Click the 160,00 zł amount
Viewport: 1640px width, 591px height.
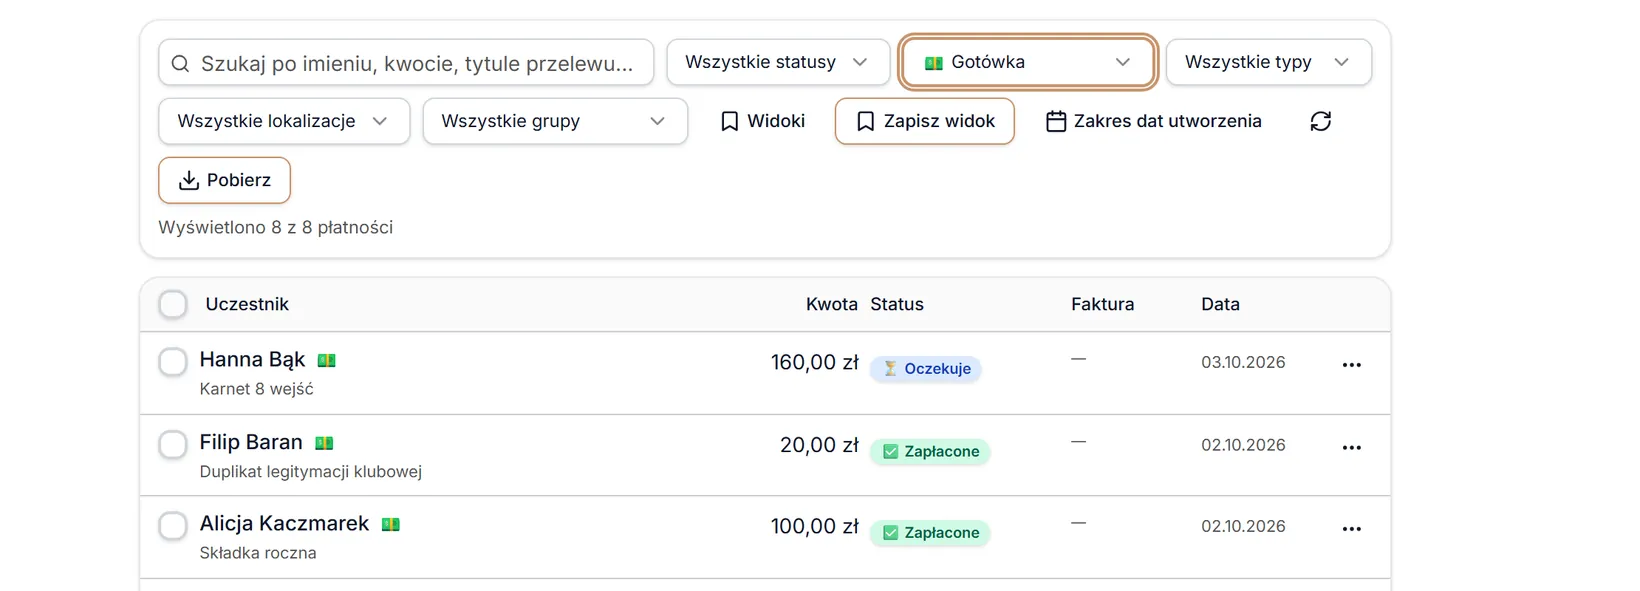coord(814,363)
